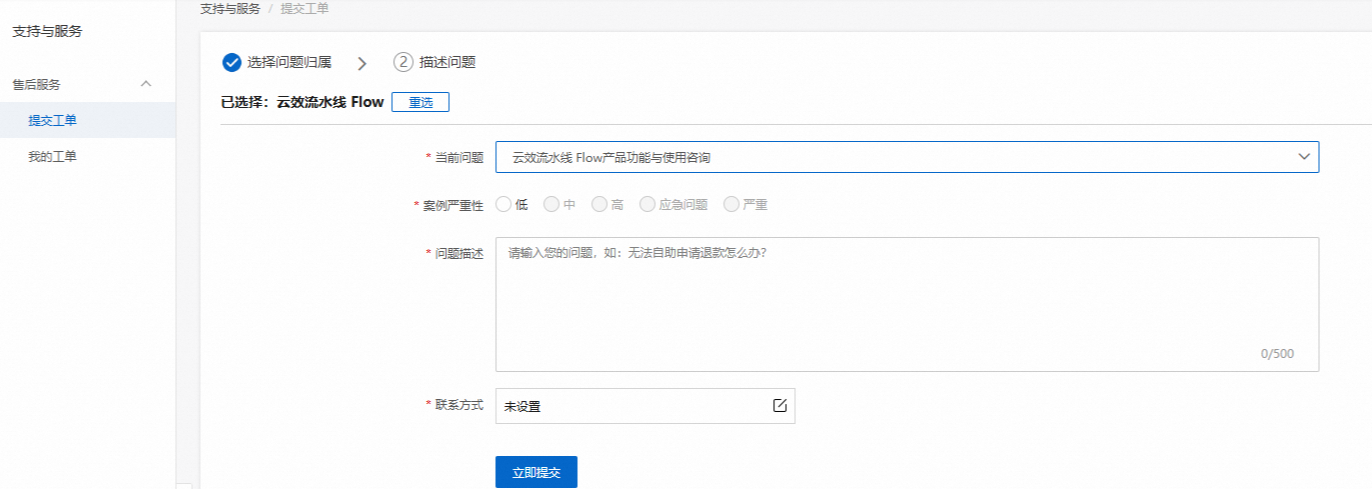Click the 重选 button
1372x489 pixels.
pyautogui.click(x=420, y=102)
